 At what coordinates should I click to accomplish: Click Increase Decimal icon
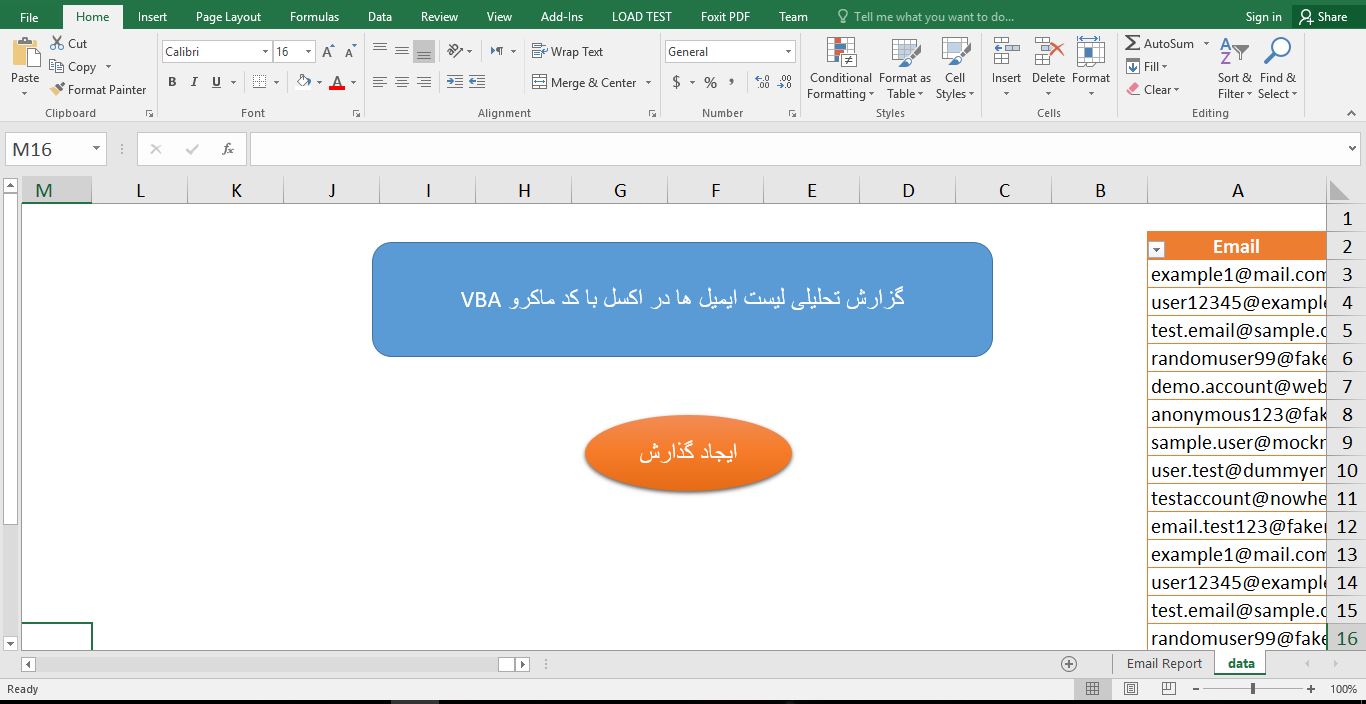pyautogui.click(x=763, y=82)
